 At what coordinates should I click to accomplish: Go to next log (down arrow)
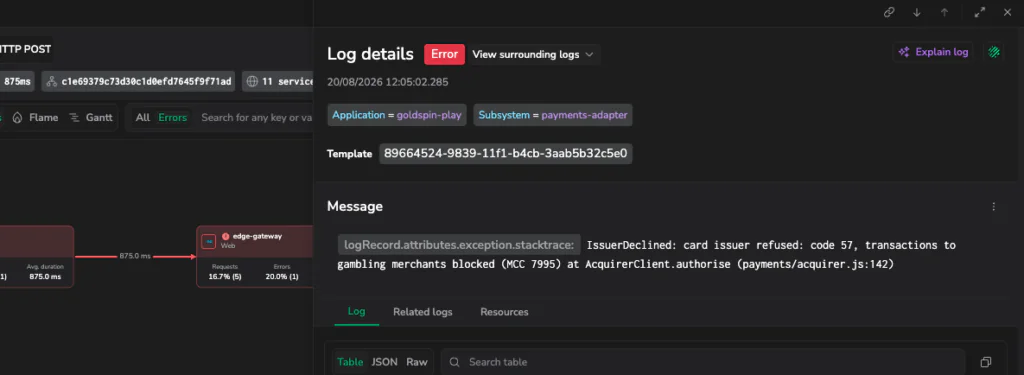coord(916,12)
